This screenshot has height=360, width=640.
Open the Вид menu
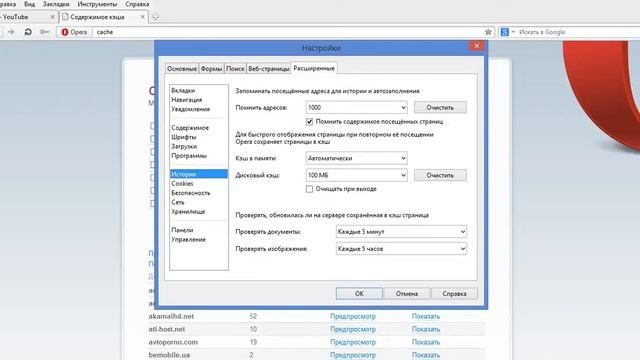(29, 4)
